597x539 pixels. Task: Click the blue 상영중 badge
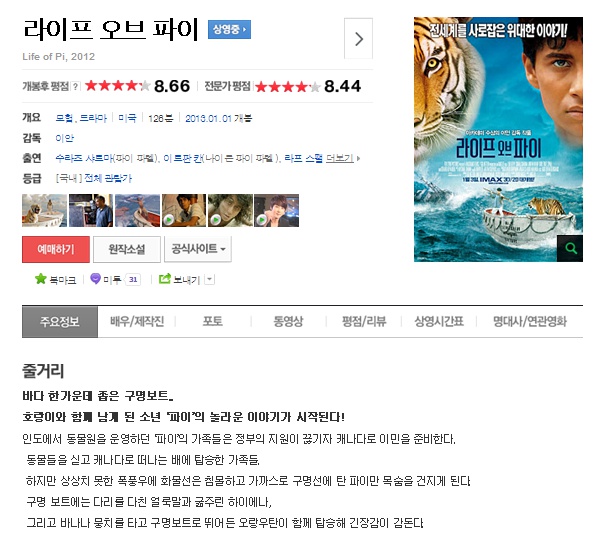click(x=229, y=29)
